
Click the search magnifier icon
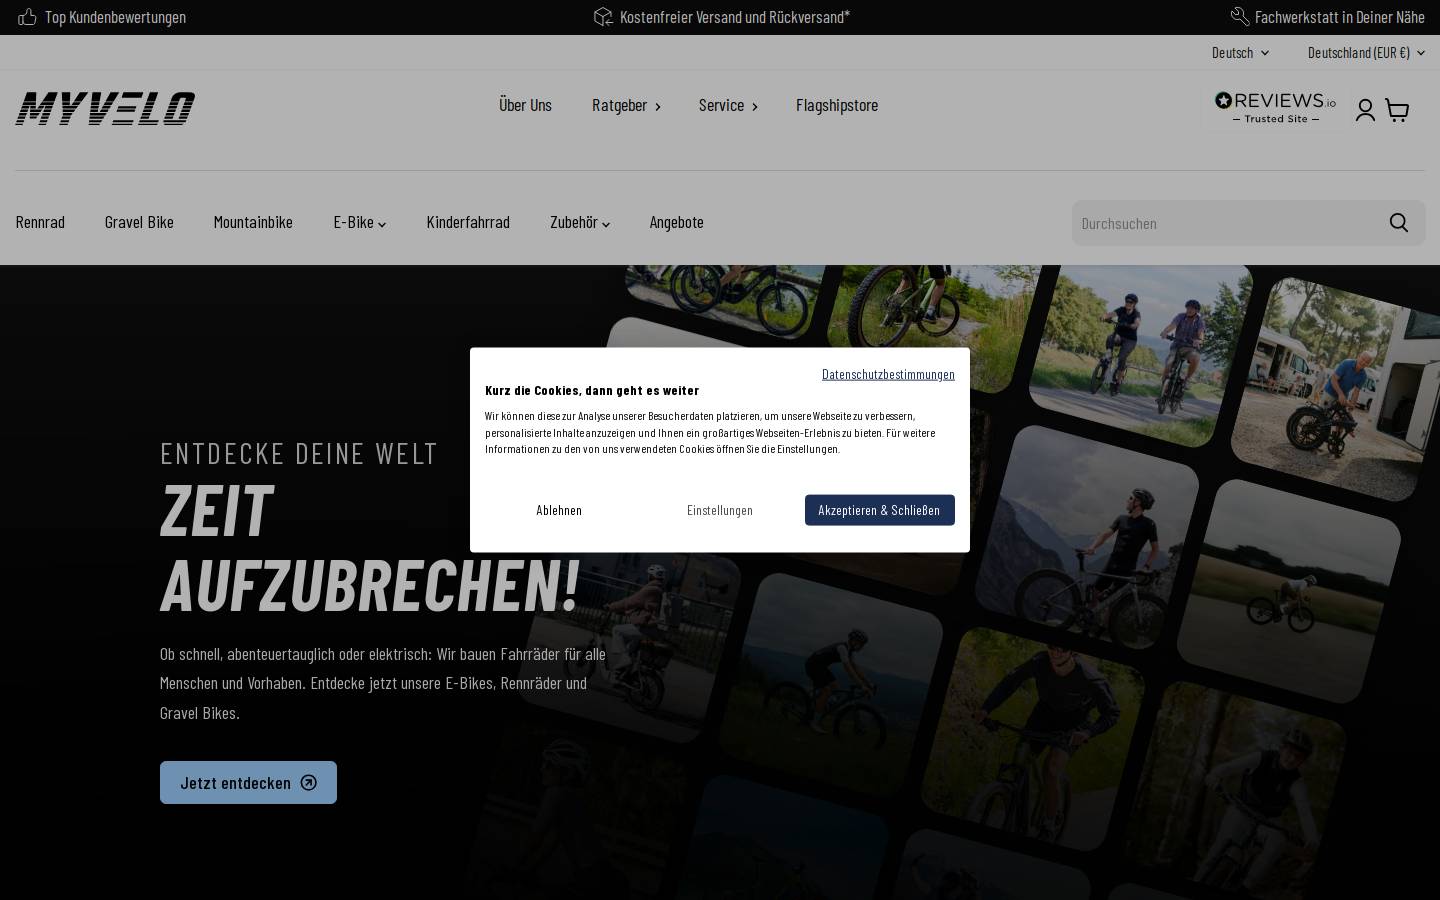pos(1399,223)
